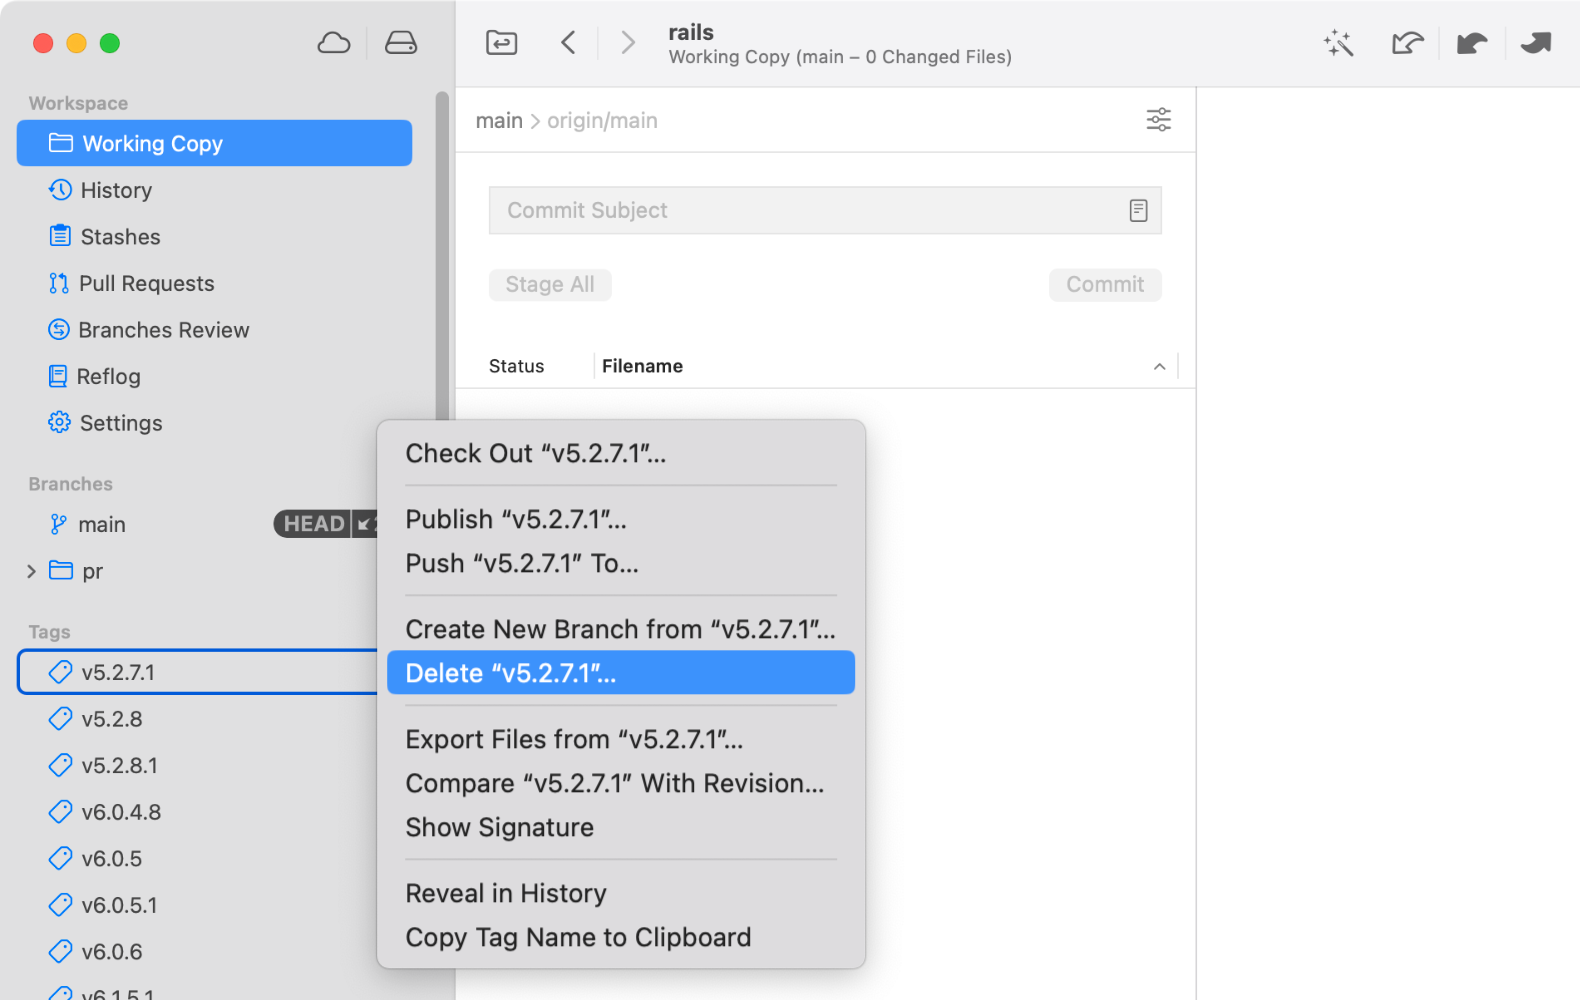Click the Fetch arrow icon in toolbar
Image resolution: width=1580 pixels, height=1000 pixels.
(x=1407, y=43)
